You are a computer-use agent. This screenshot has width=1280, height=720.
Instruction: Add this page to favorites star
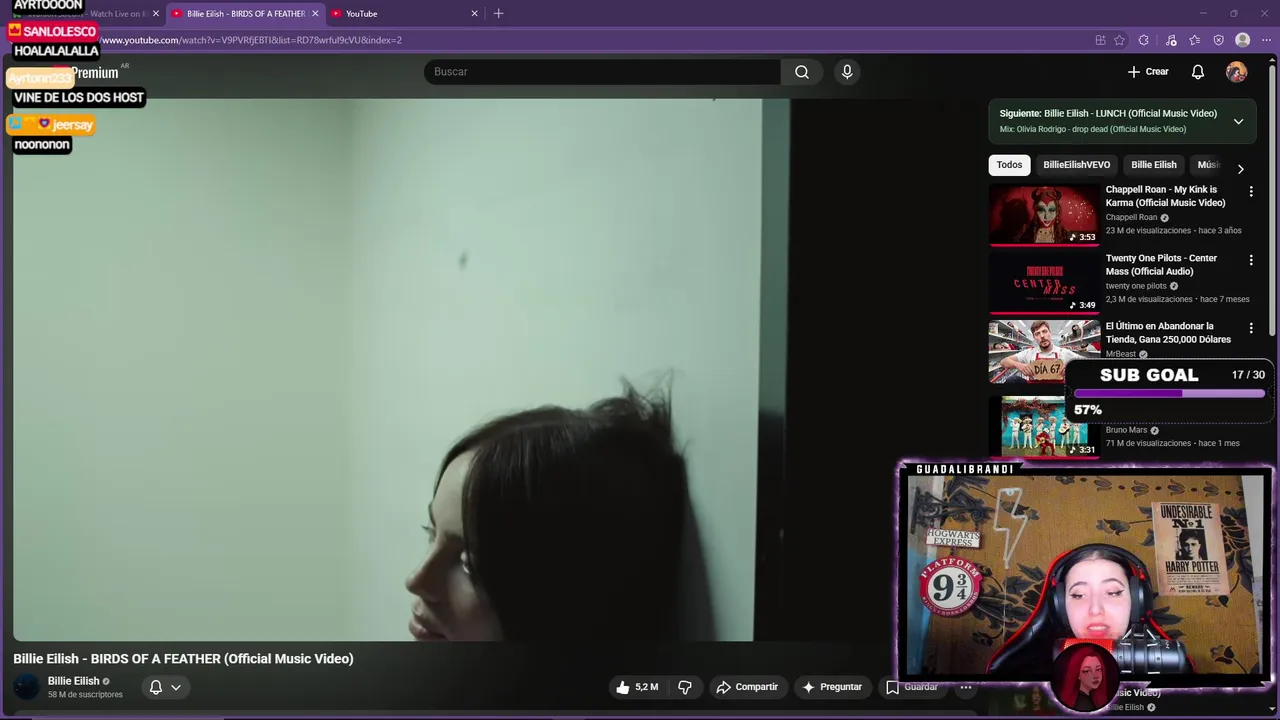tap(1119, 40)
